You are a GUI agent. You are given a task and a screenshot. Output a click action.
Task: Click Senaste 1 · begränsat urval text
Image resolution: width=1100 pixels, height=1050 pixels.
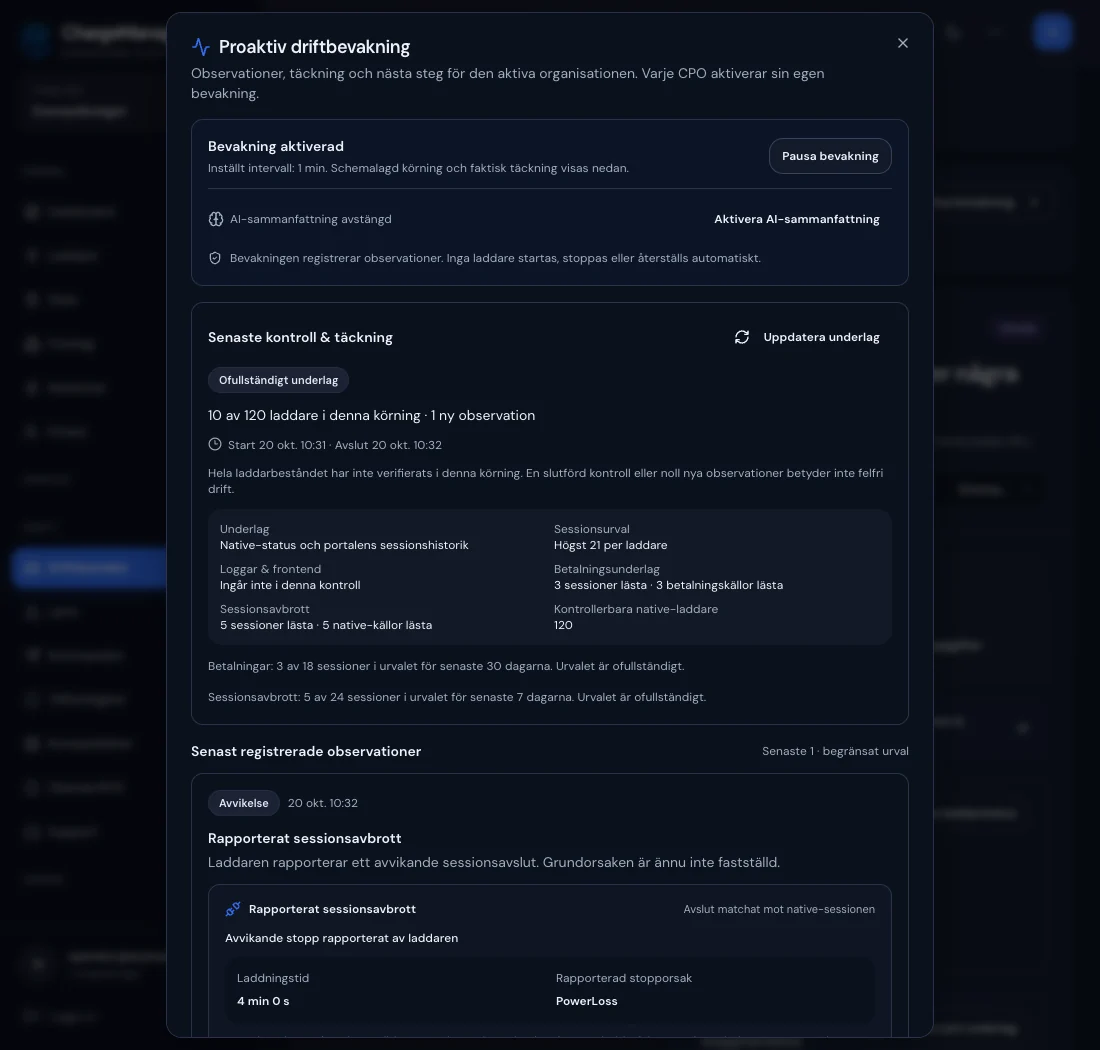pyautogui.click(x=835, y=751)
